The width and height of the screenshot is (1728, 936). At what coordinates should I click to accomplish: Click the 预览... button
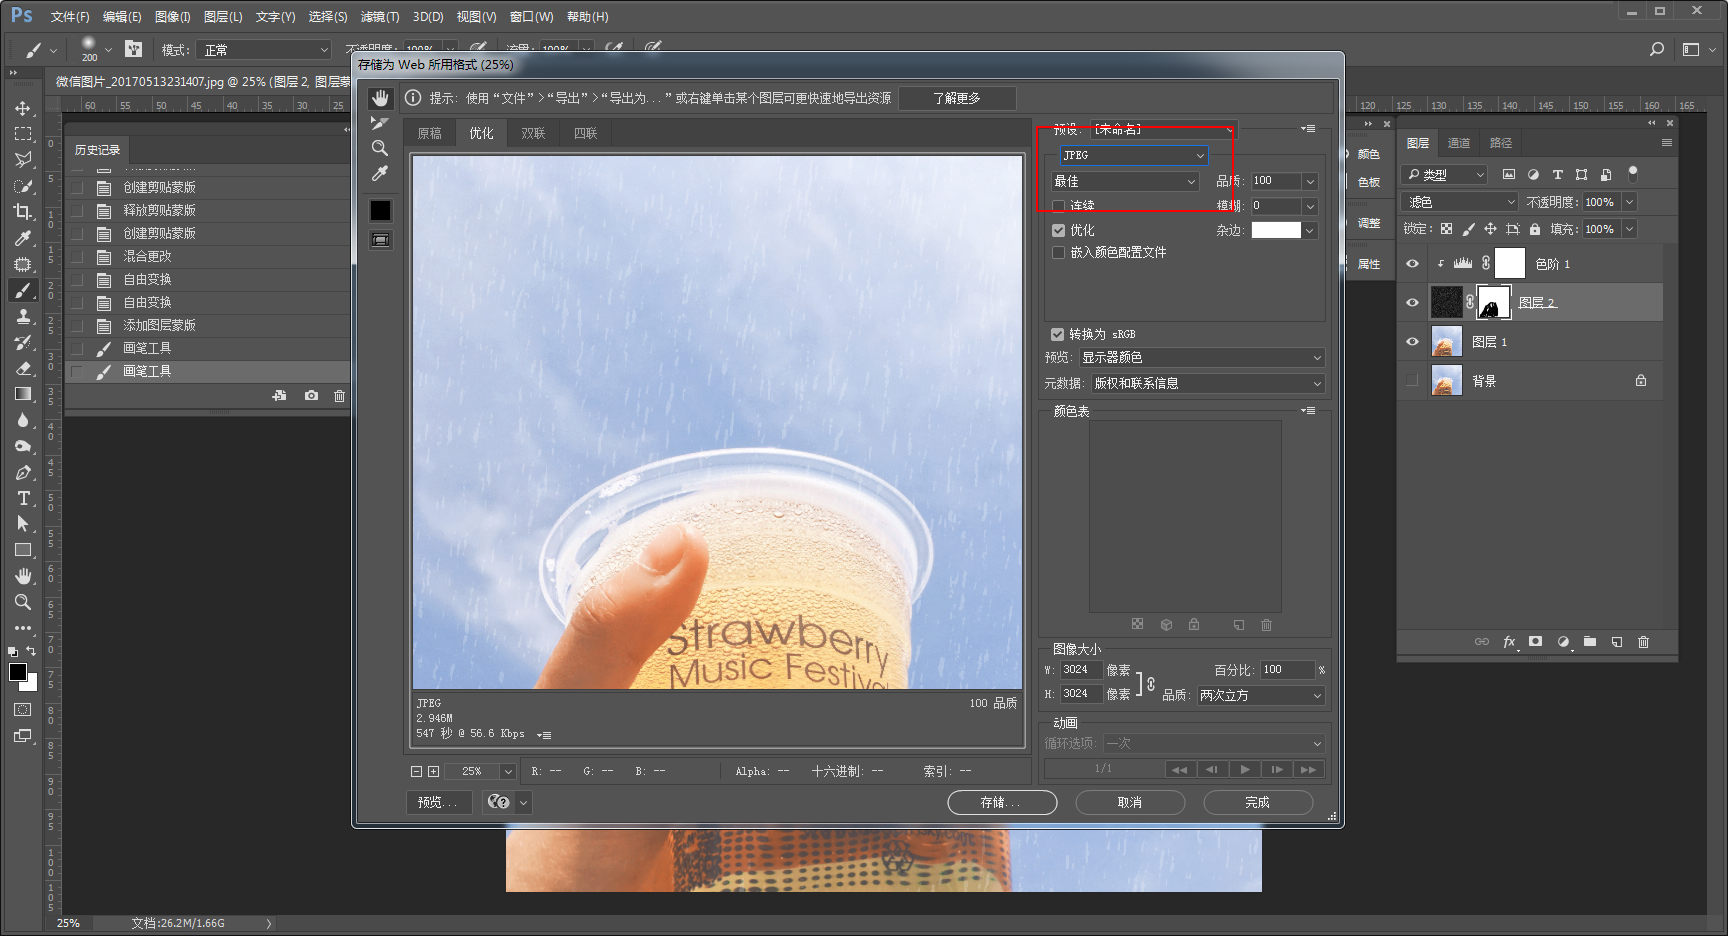click(x=439, y=802)
